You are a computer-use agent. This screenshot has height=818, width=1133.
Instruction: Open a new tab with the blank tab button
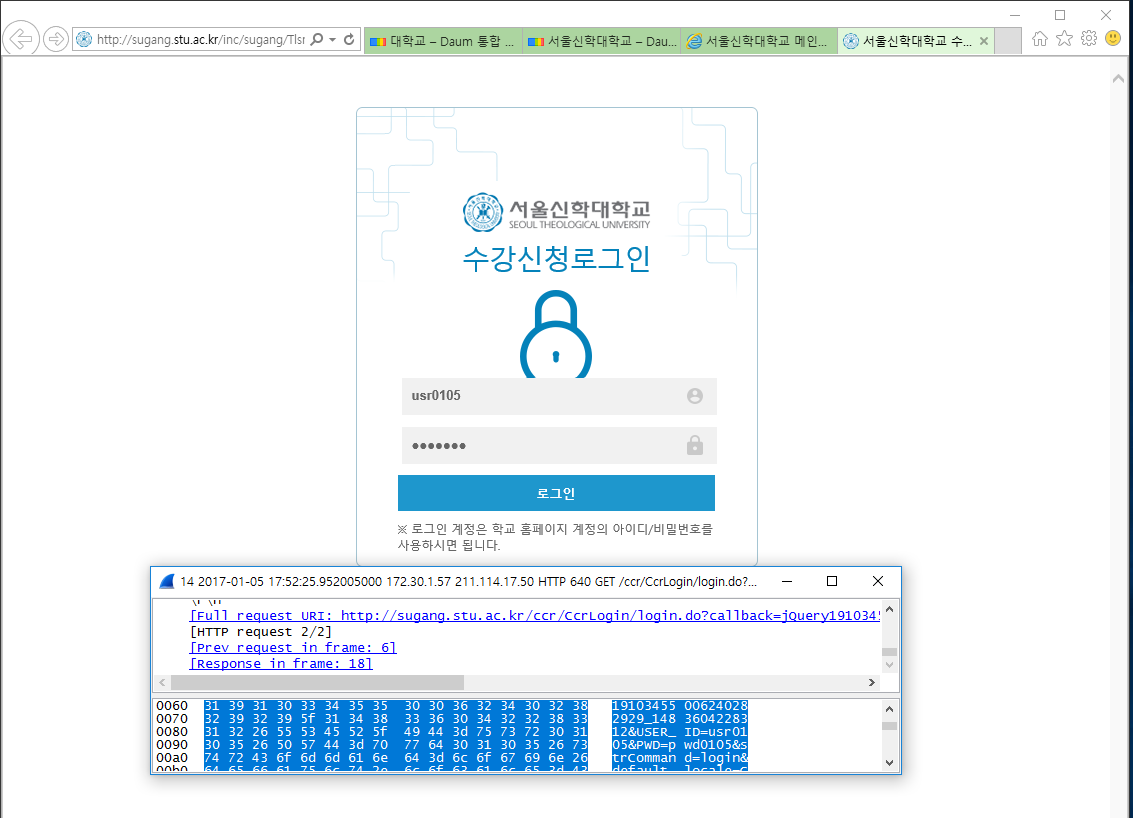(x=1008, y=41)
